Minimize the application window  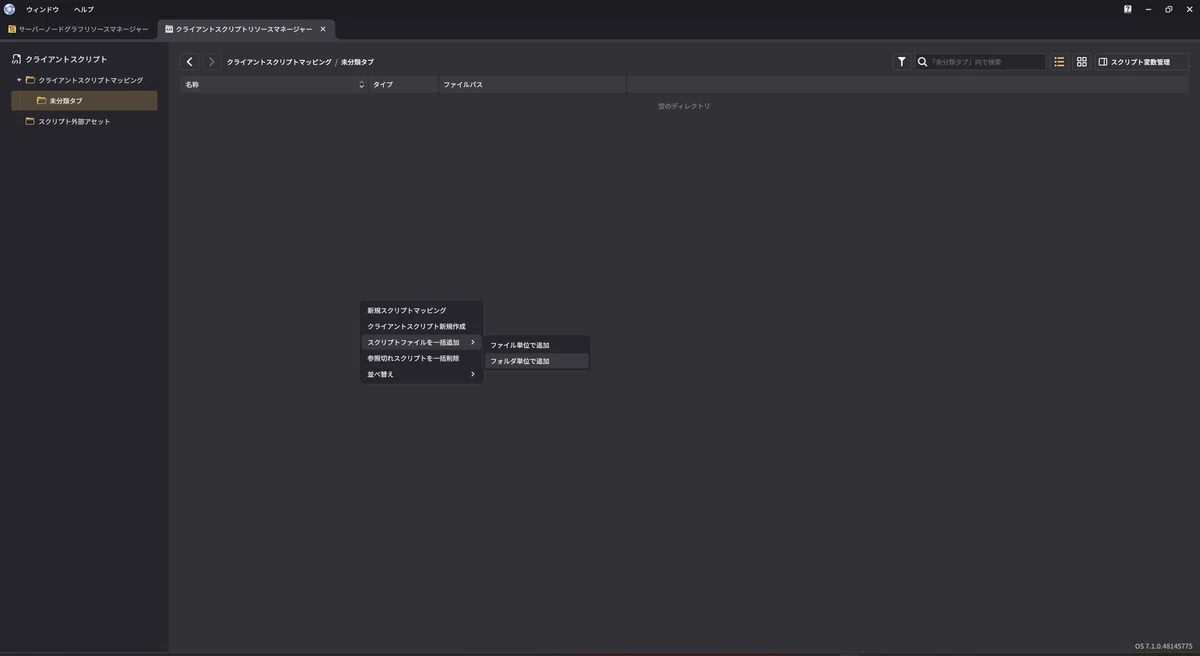[1148, 9]
